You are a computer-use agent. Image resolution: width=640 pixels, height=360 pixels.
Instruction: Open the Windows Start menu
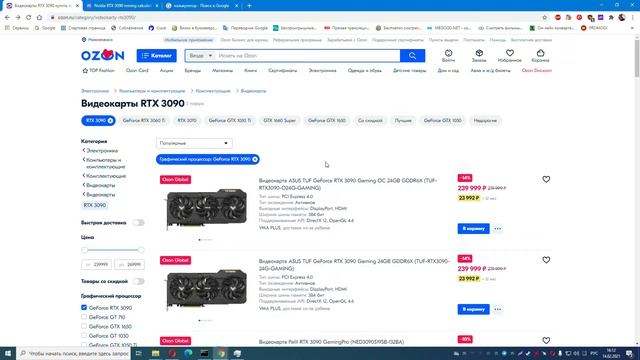[8, 353]
